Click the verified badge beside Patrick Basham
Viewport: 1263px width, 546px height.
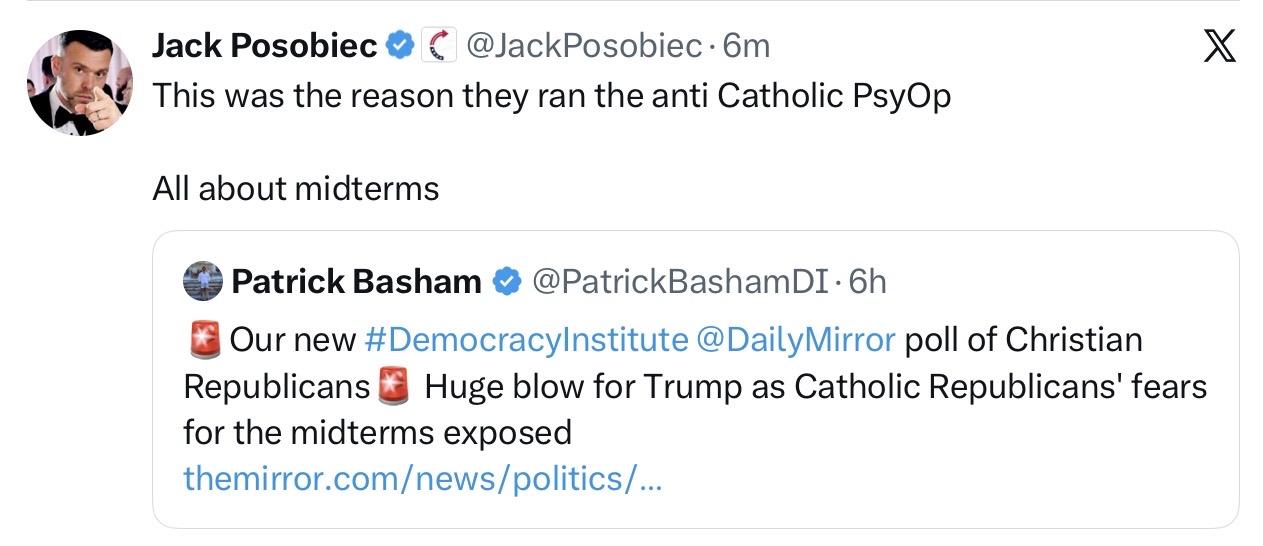pos(508,282)
